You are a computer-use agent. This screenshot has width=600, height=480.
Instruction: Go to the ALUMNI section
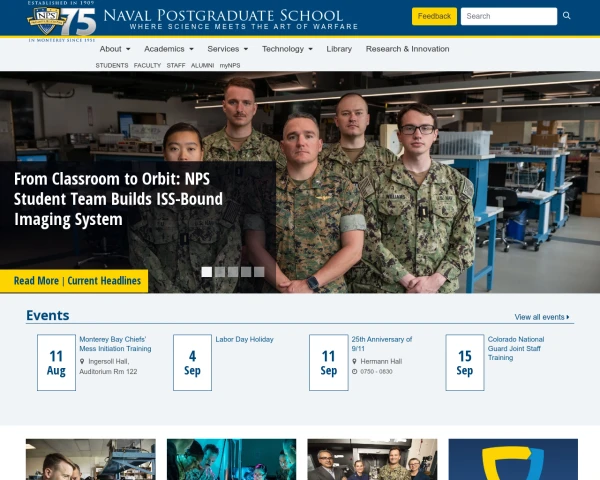pos(202,65)
